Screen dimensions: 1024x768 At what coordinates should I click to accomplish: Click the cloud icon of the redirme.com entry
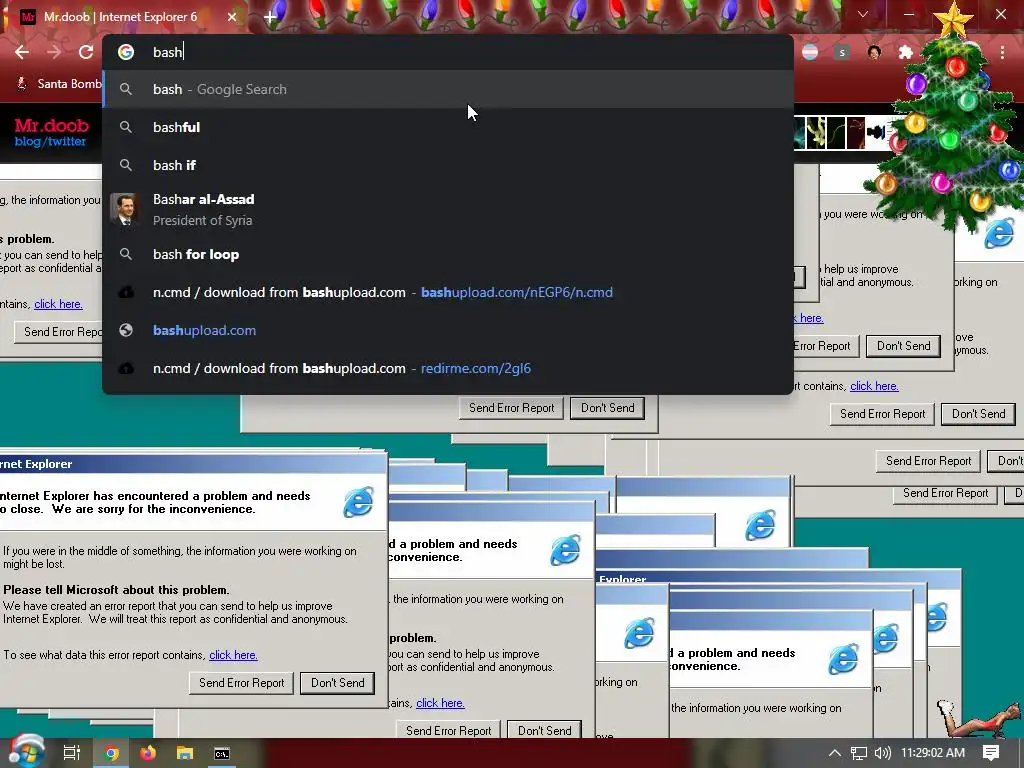pos(126,368)
